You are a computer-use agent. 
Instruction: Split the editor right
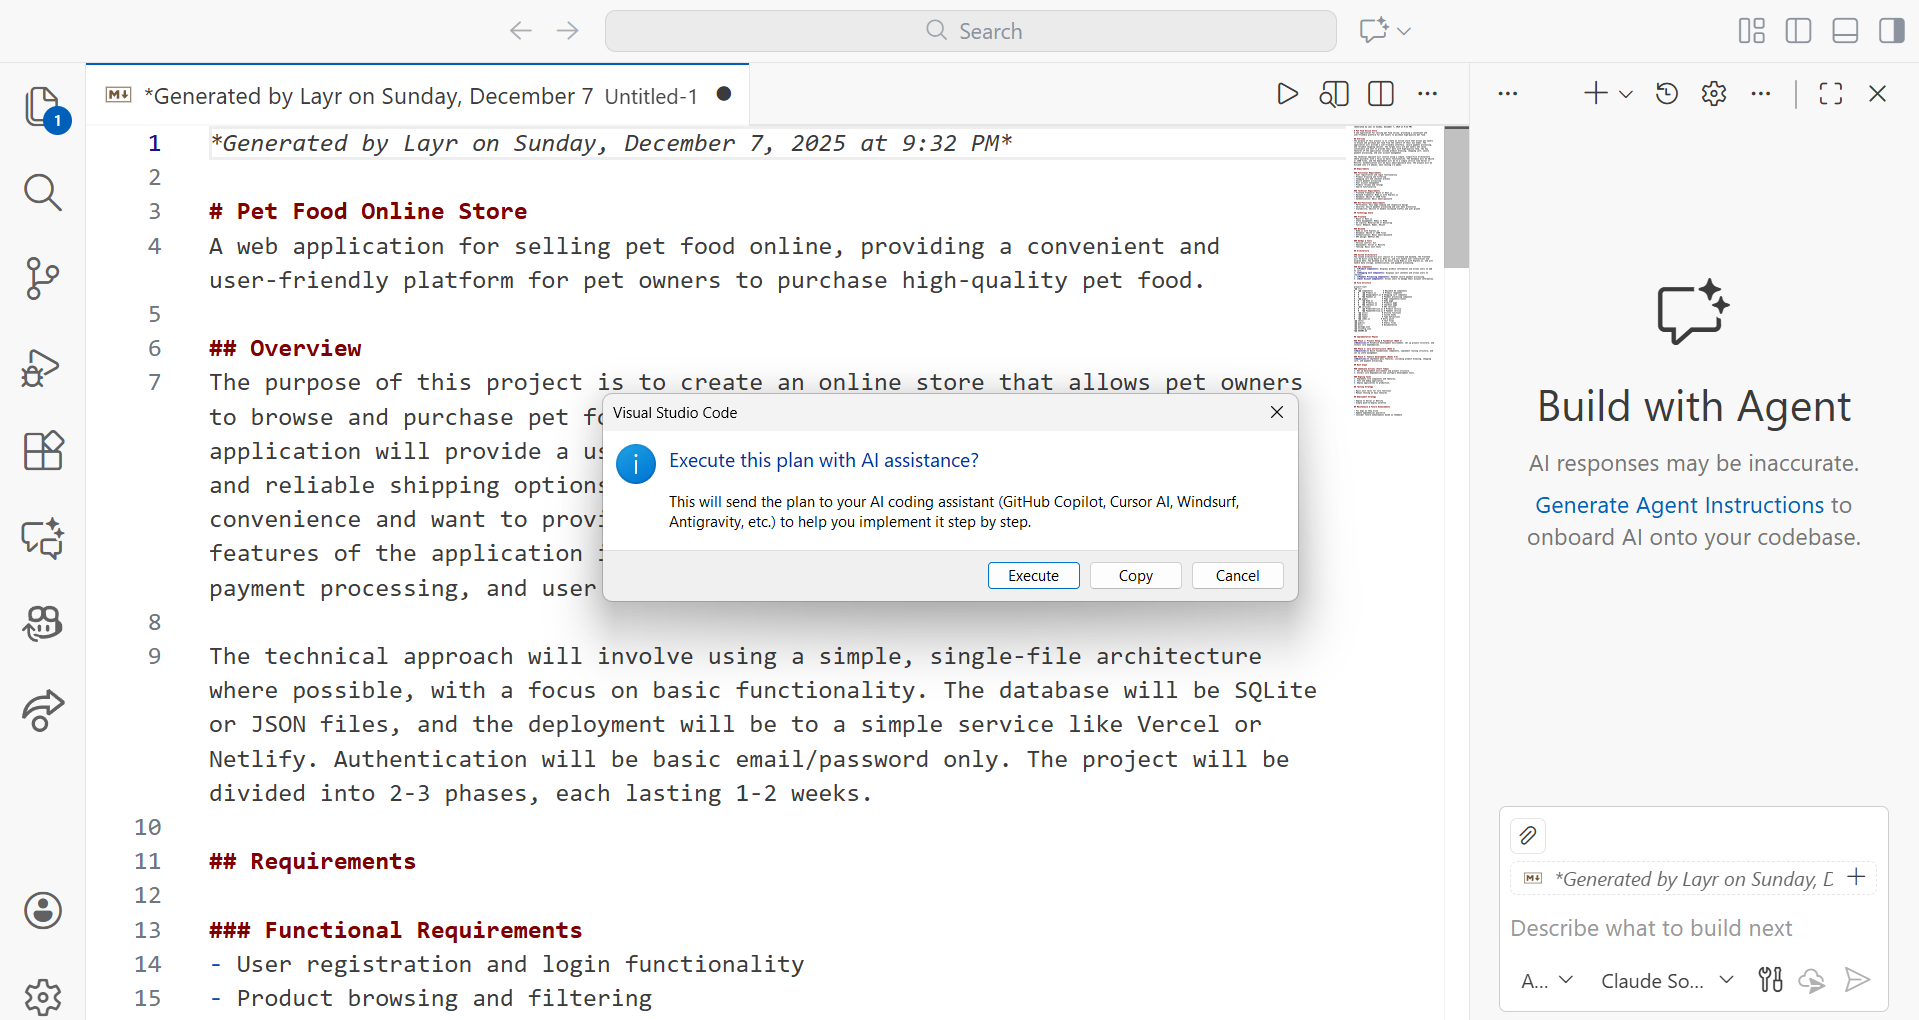click(1381, 94)
